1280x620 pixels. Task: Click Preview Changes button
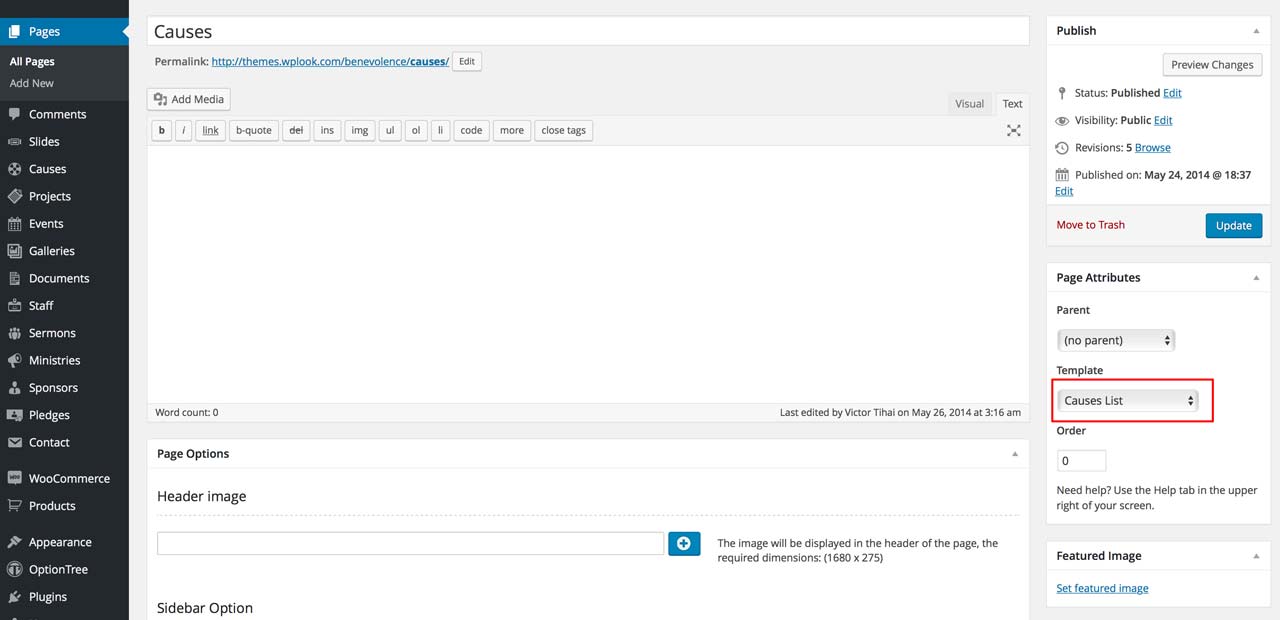point(1212,64)
